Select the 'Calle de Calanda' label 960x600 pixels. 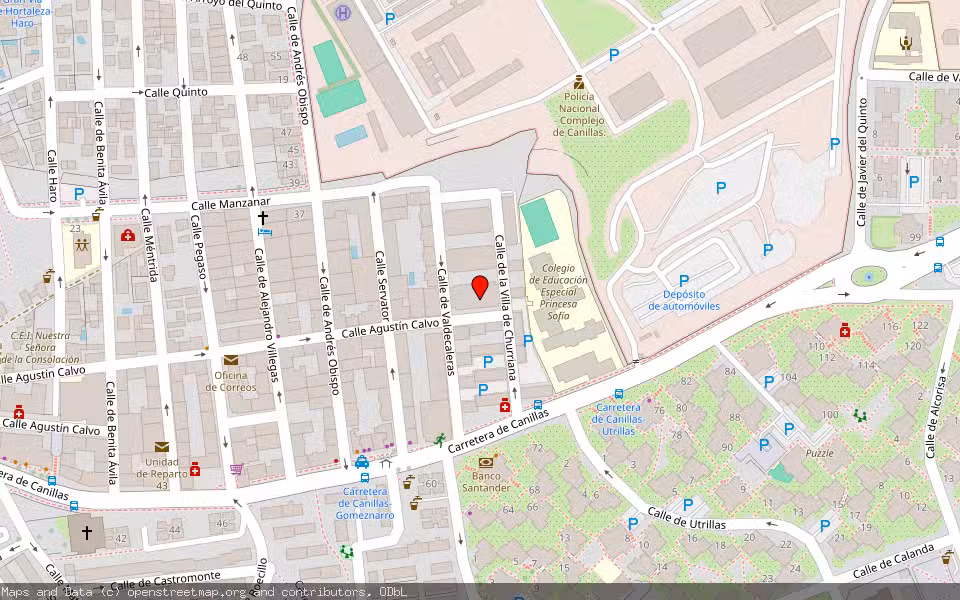coord(893,561)
